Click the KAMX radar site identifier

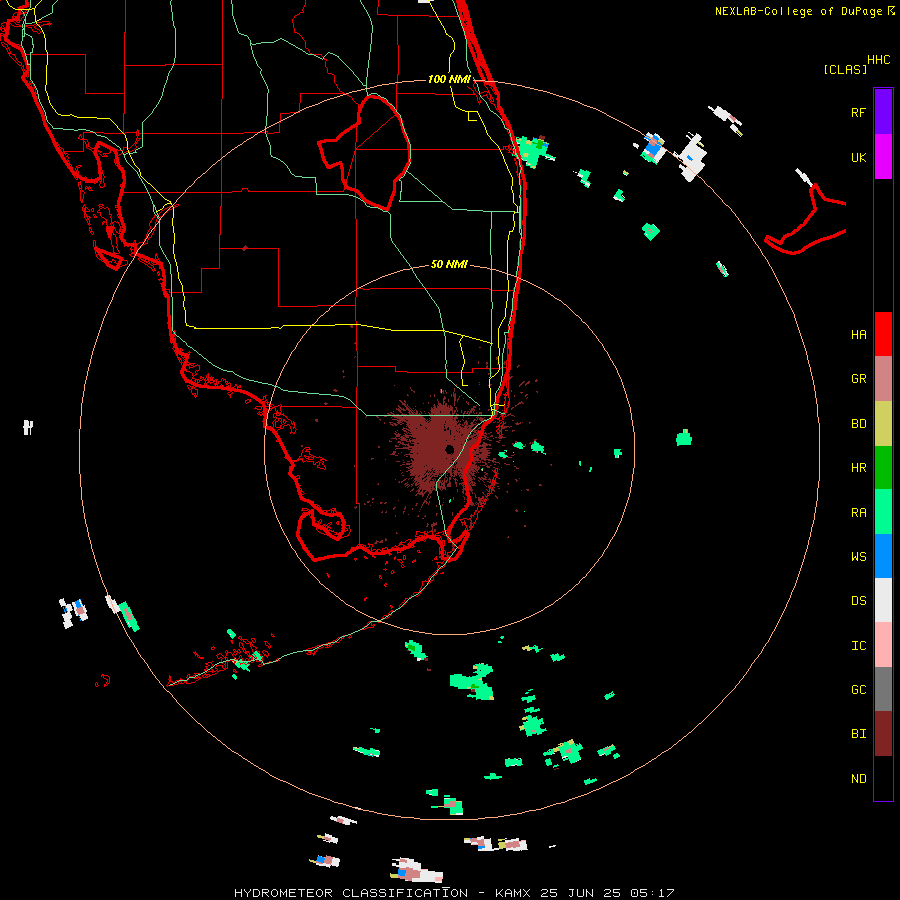point(514,893)
